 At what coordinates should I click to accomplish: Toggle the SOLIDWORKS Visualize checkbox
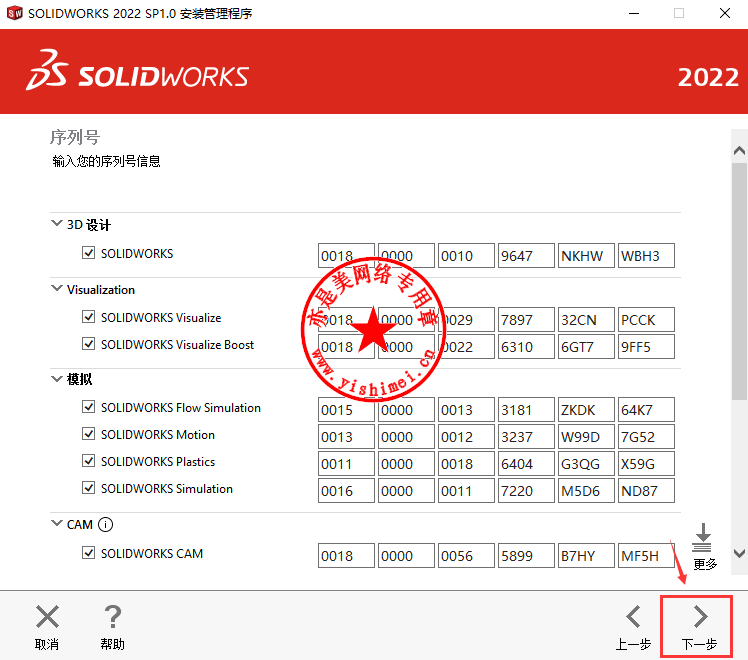88,317
